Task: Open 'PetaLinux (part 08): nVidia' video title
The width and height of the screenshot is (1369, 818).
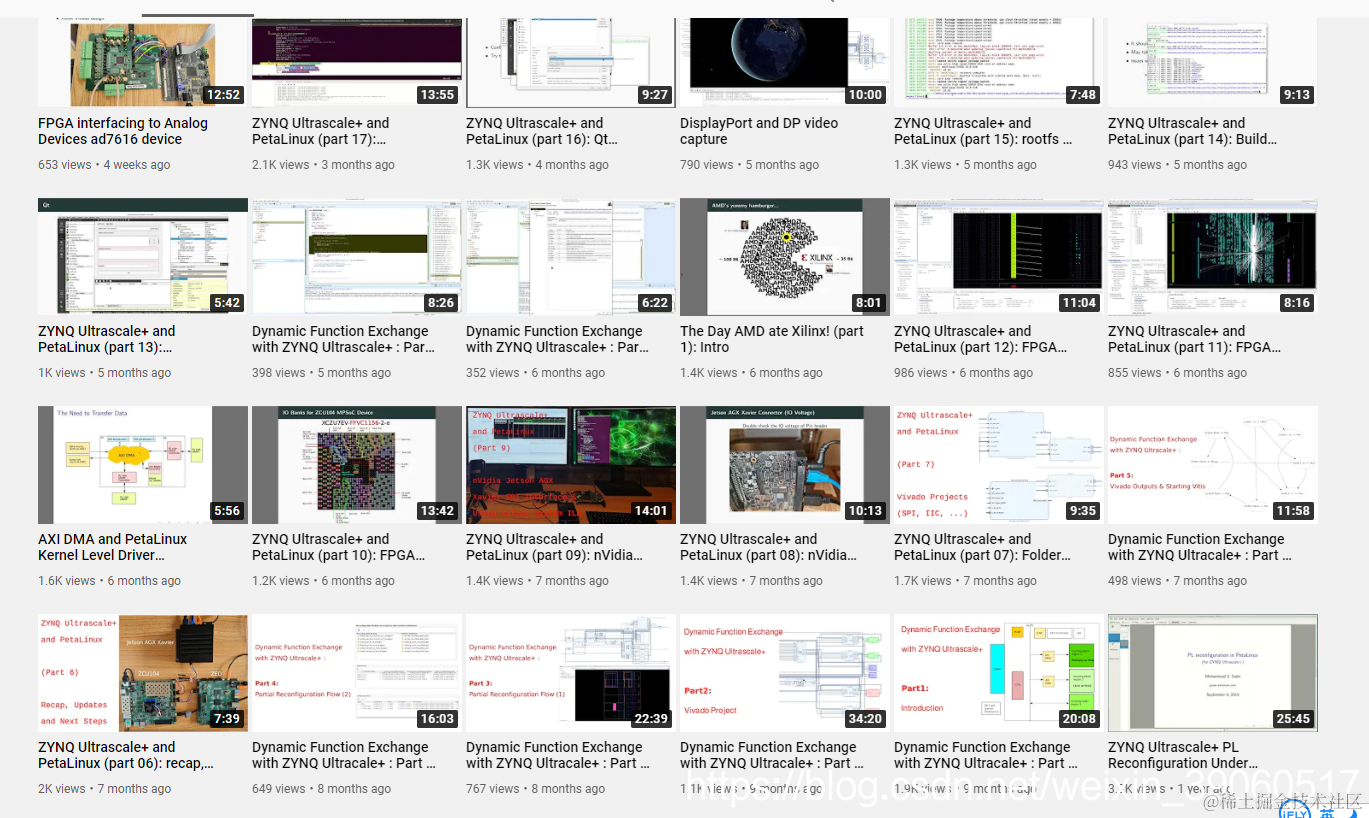Action: (x=769, y=547)
